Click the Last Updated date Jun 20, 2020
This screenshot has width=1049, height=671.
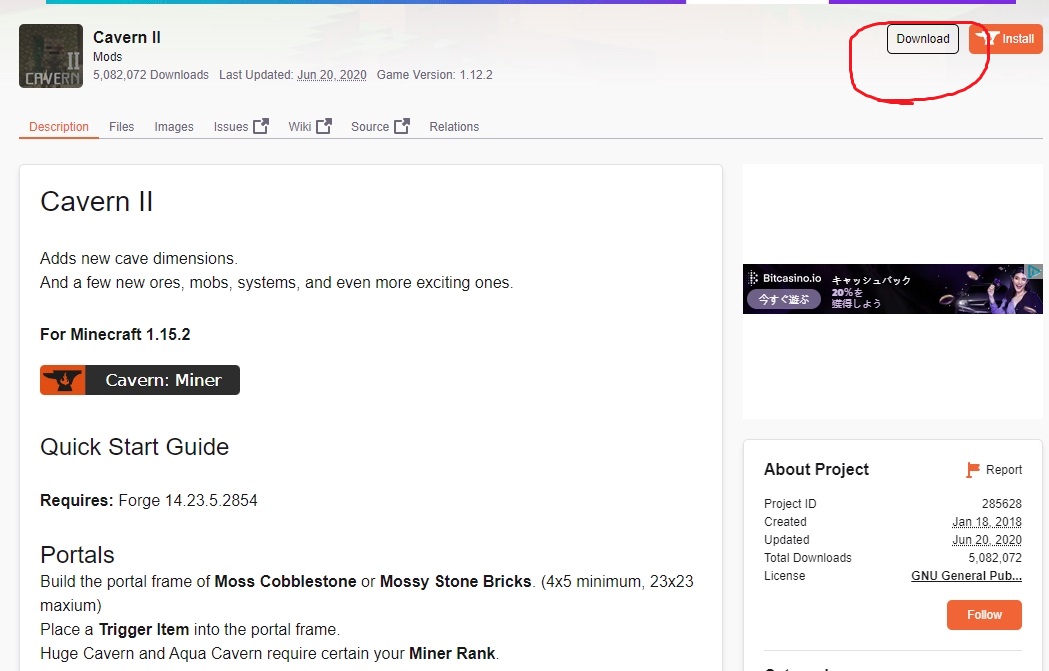coord(332,75)
